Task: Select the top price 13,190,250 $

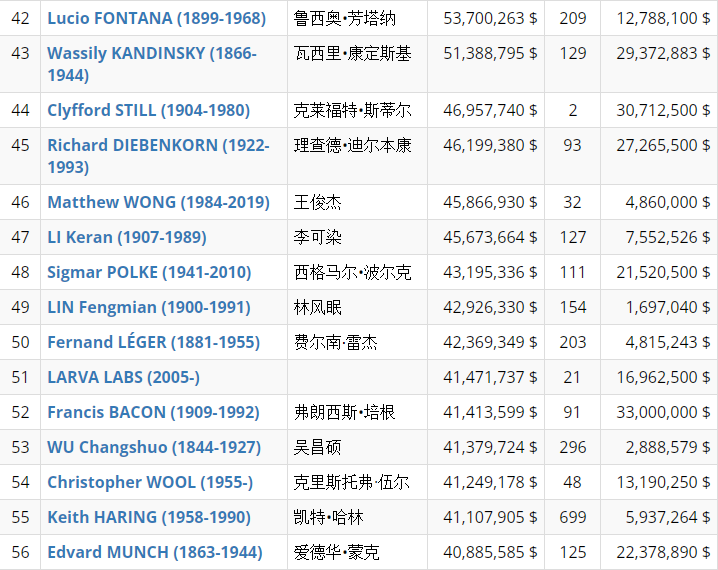Action: click(664, 483)
